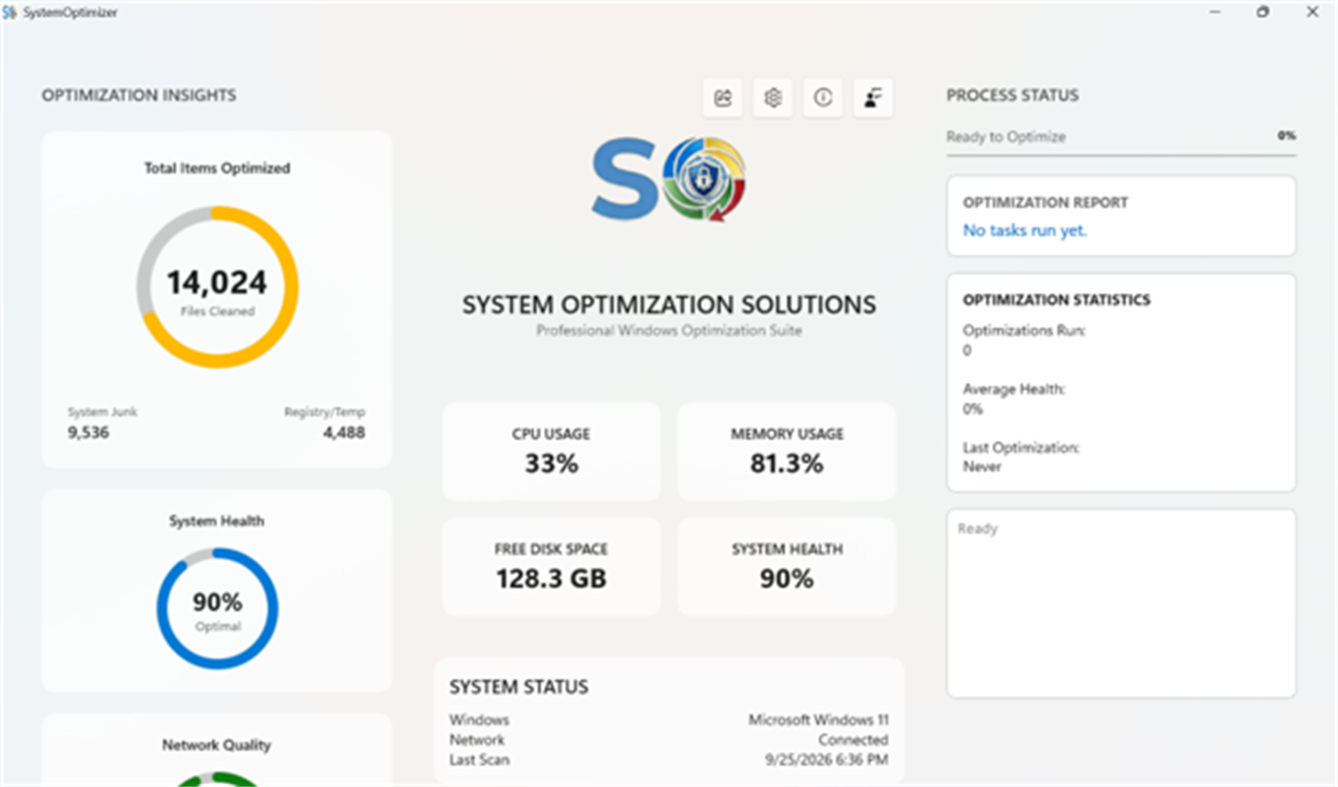Click the SystemOptimizer title bar icon
The image size is (1338, 787).
(10, 13)
